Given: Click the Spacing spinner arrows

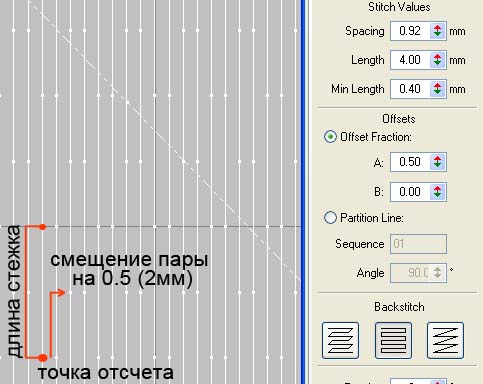Looking at the screenshot, I should click(438, 31).
